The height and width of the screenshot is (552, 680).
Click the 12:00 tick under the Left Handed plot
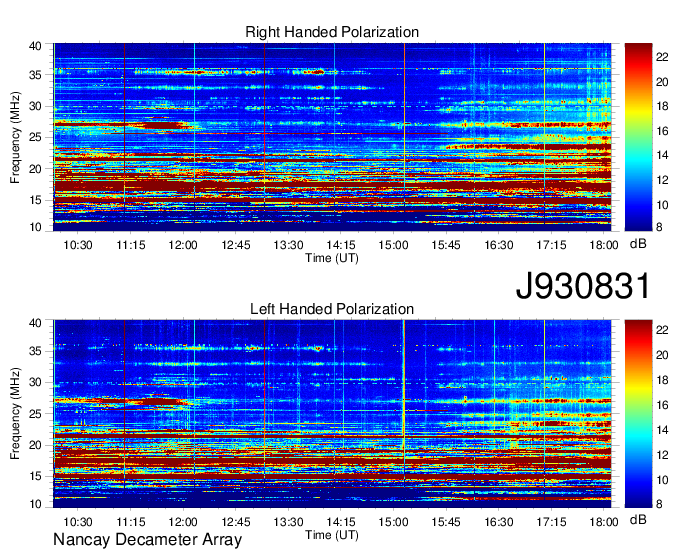pyautogui.click(x=183, y=522)
